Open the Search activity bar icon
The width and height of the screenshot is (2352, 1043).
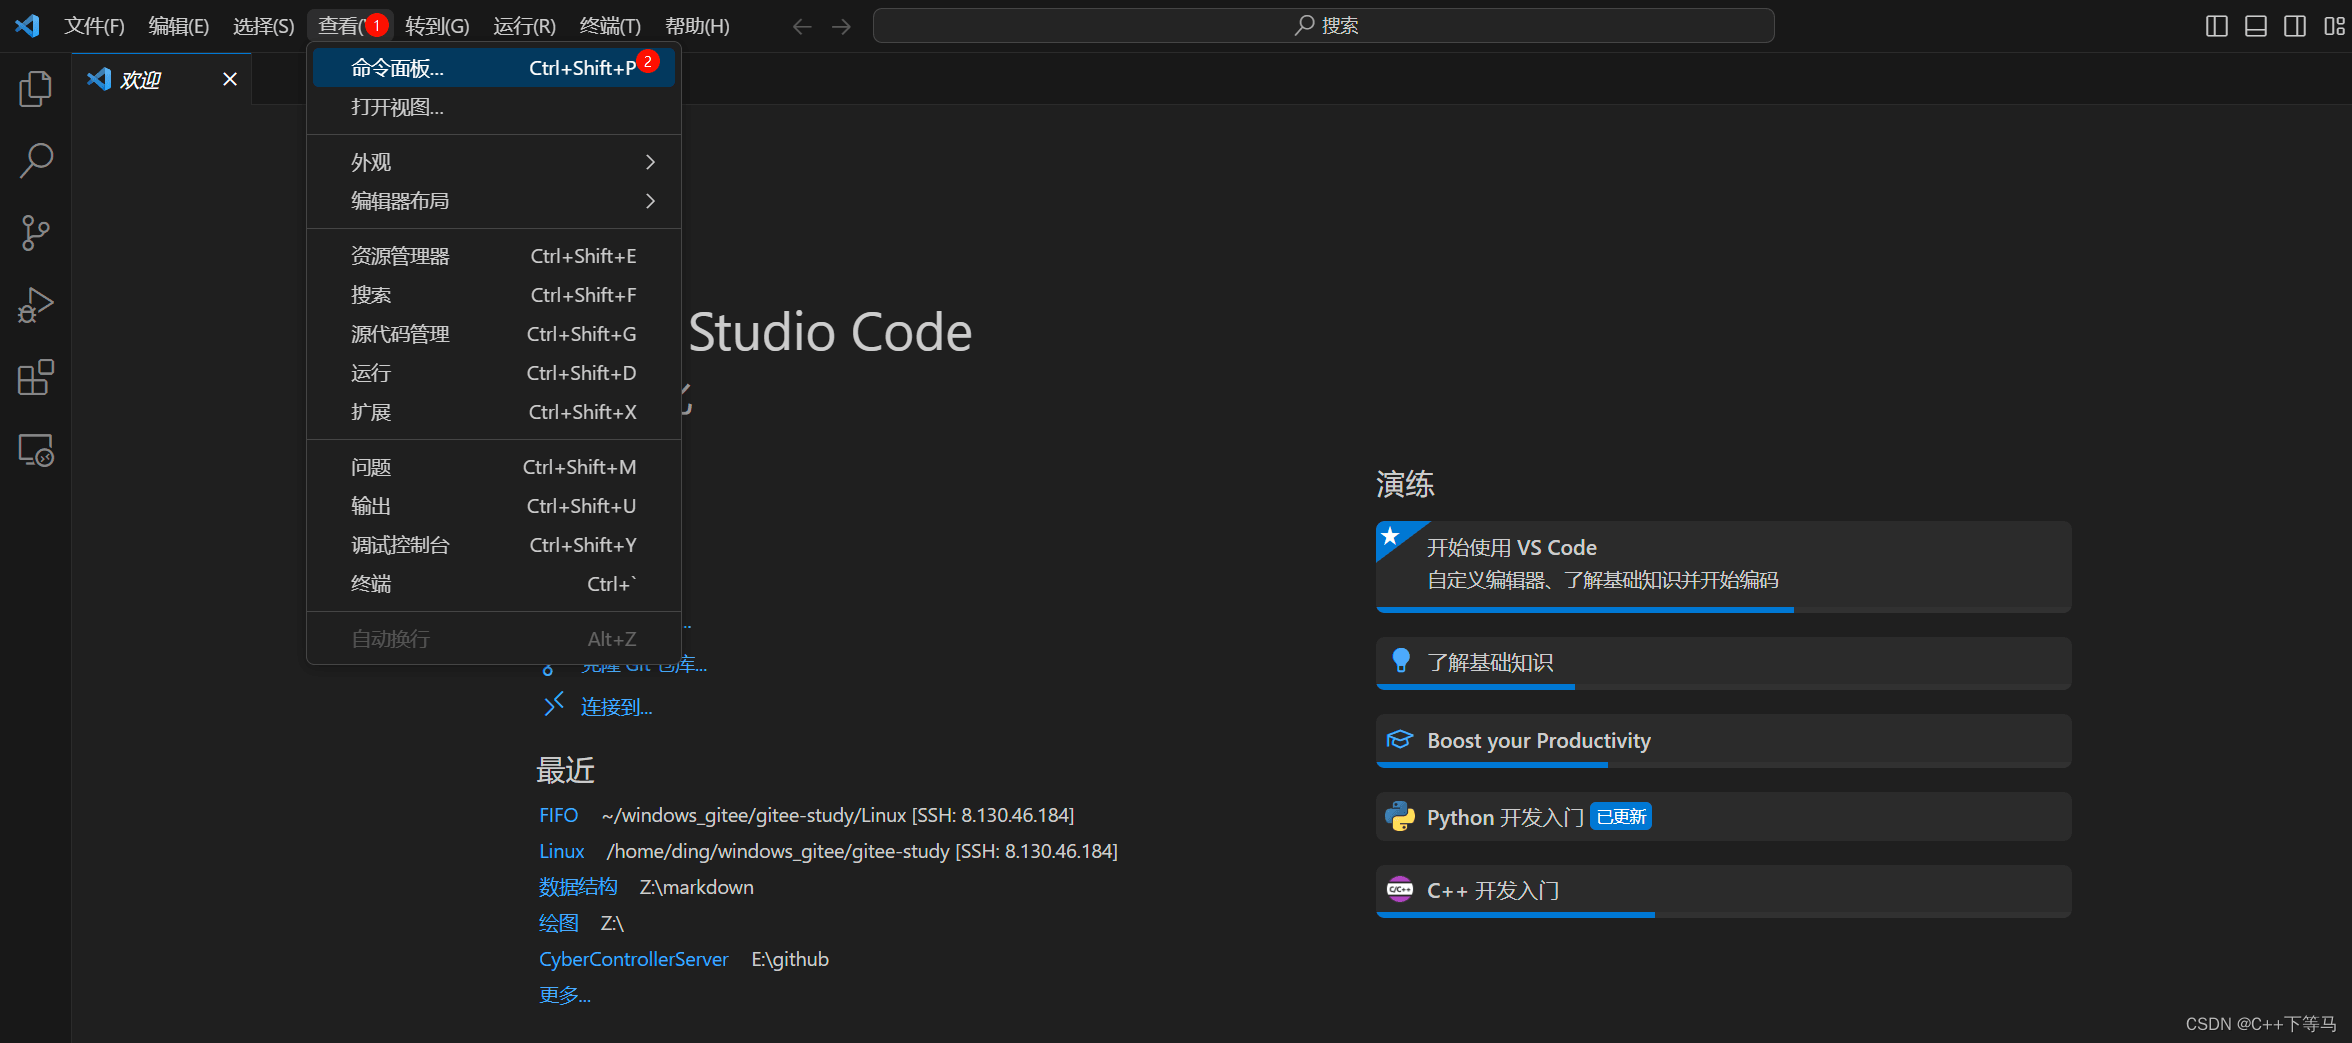pyautogui.click(x=36, y=161)
